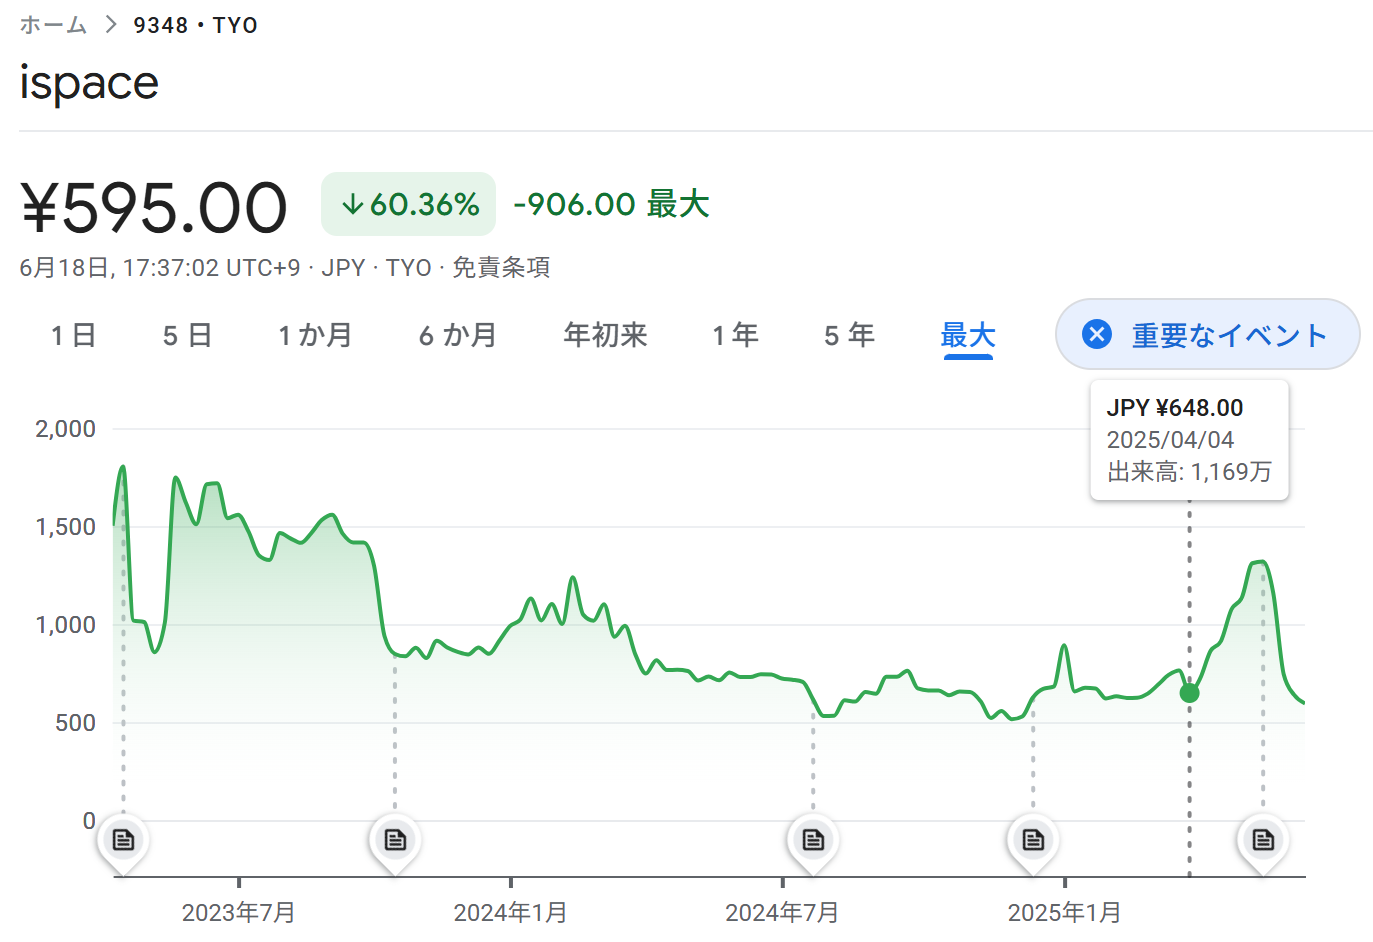Click the -906.00 最大 change value

click(x=611, y=204)
